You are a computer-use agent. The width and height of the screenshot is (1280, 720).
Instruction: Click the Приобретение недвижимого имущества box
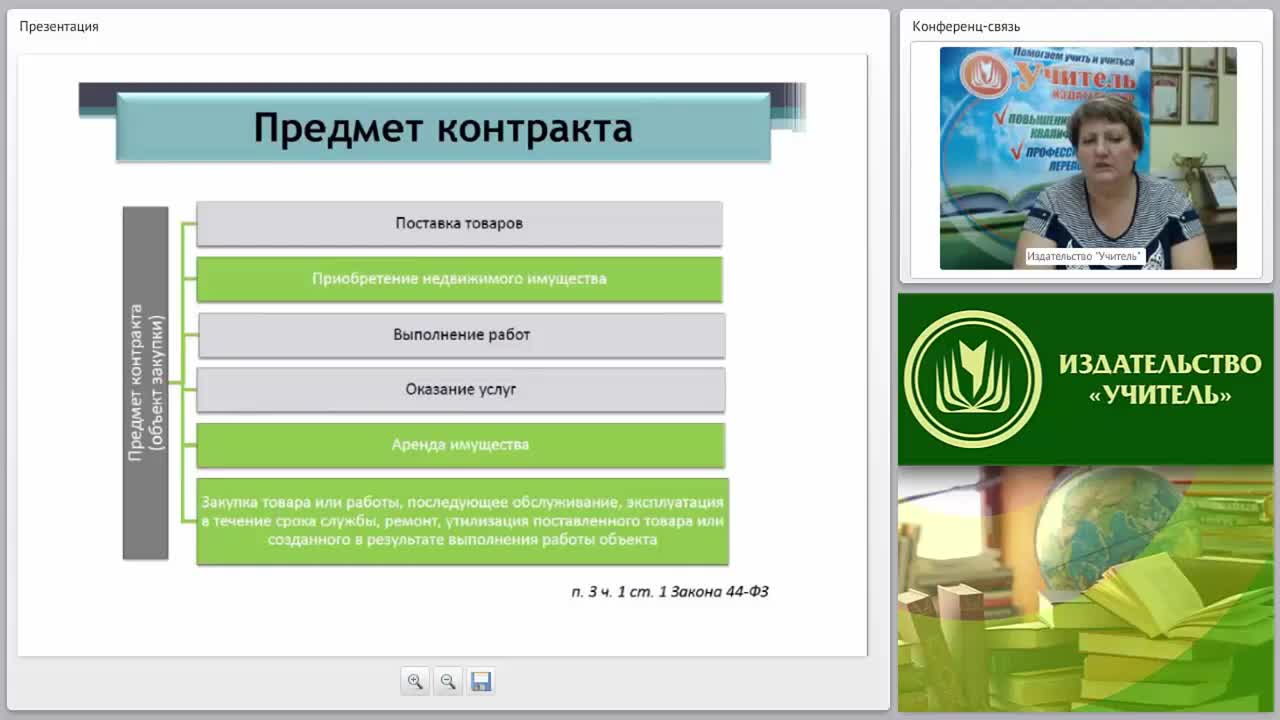(459, 279)
